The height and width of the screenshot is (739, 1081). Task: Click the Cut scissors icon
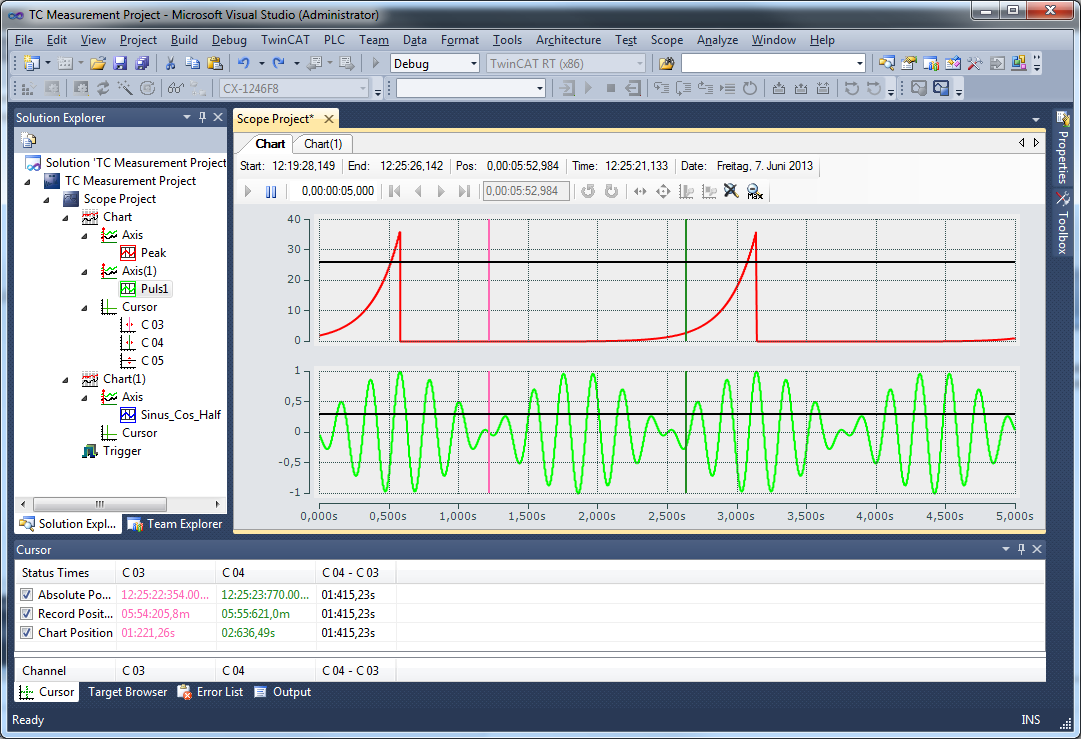point(171,63)
